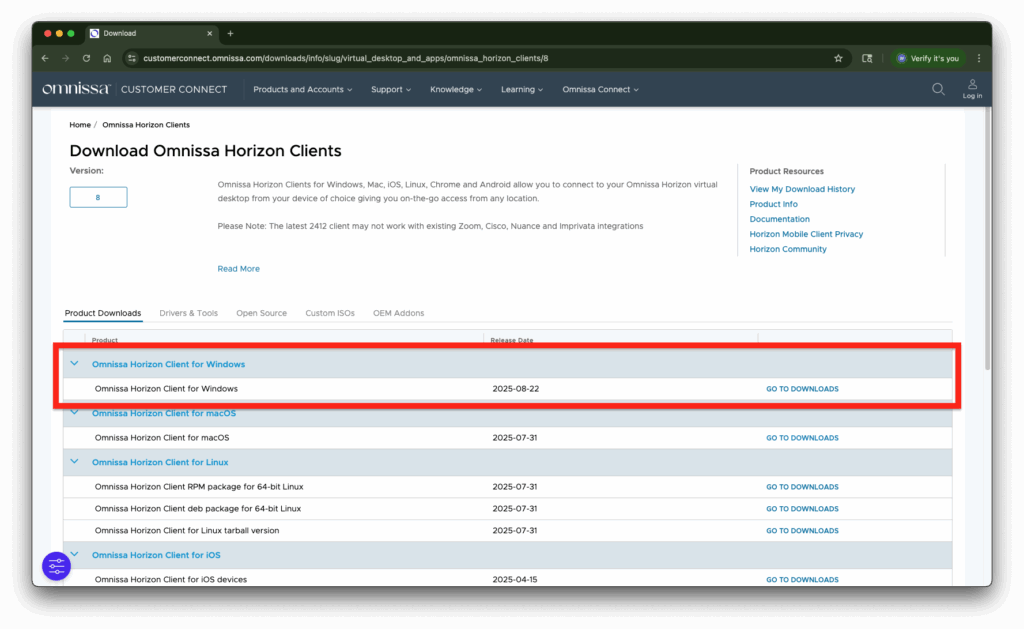Open the purple settings sliders button
Image resolution: width=1024 pixels, height=629 pixels.
(x=56, y=566)
